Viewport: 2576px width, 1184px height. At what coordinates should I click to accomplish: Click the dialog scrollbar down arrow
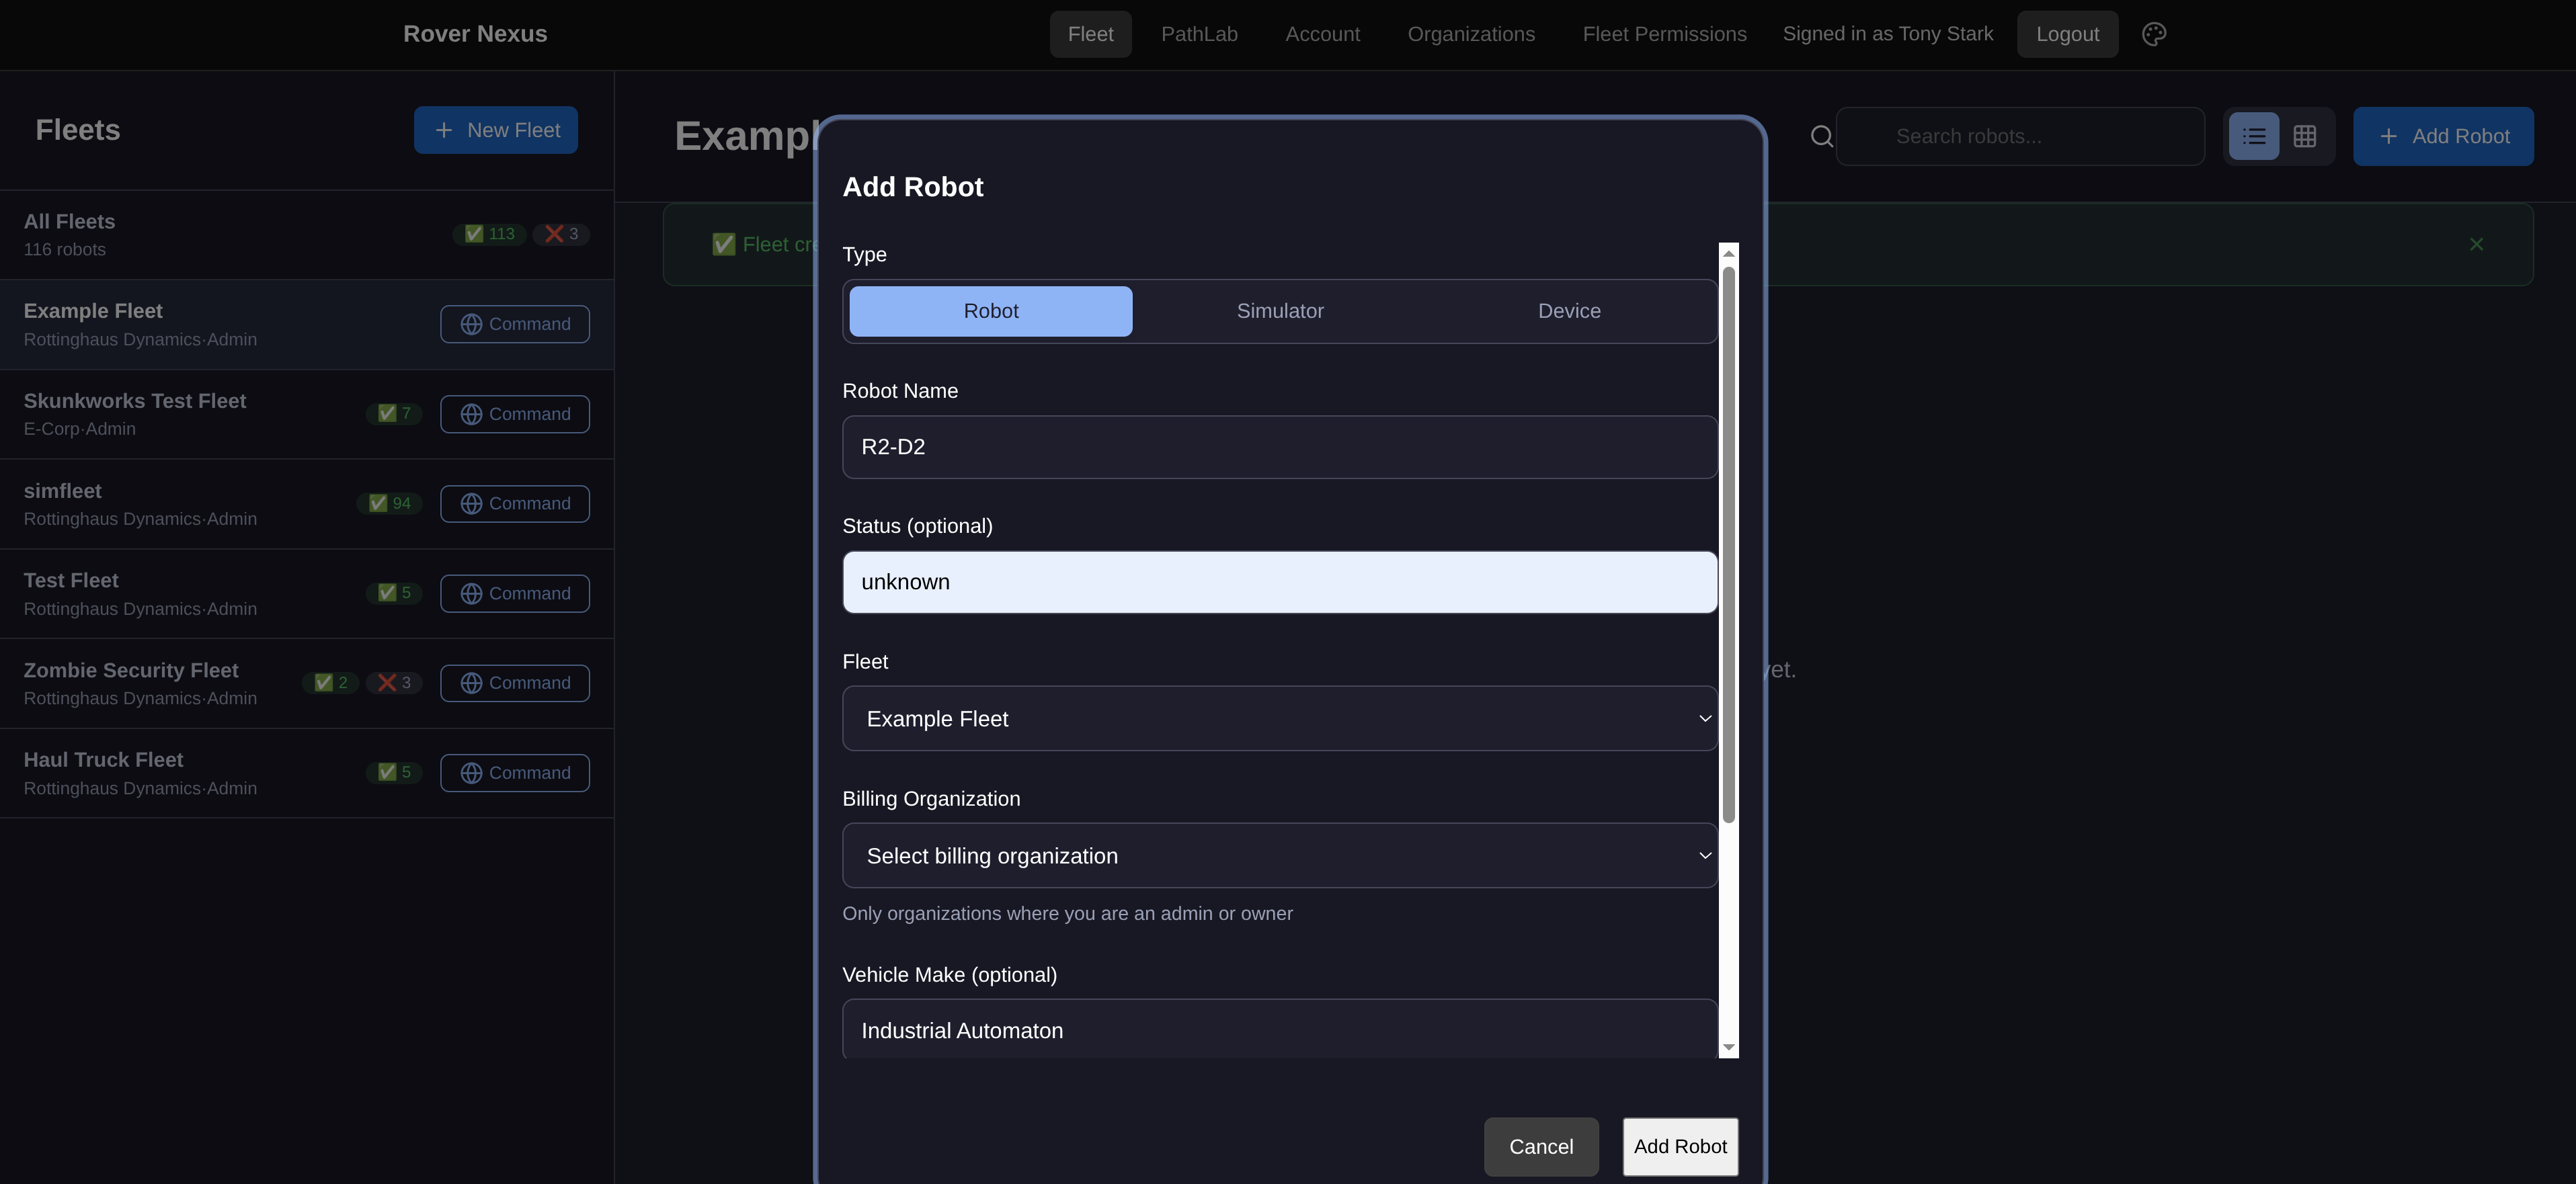[1728, 1047]
